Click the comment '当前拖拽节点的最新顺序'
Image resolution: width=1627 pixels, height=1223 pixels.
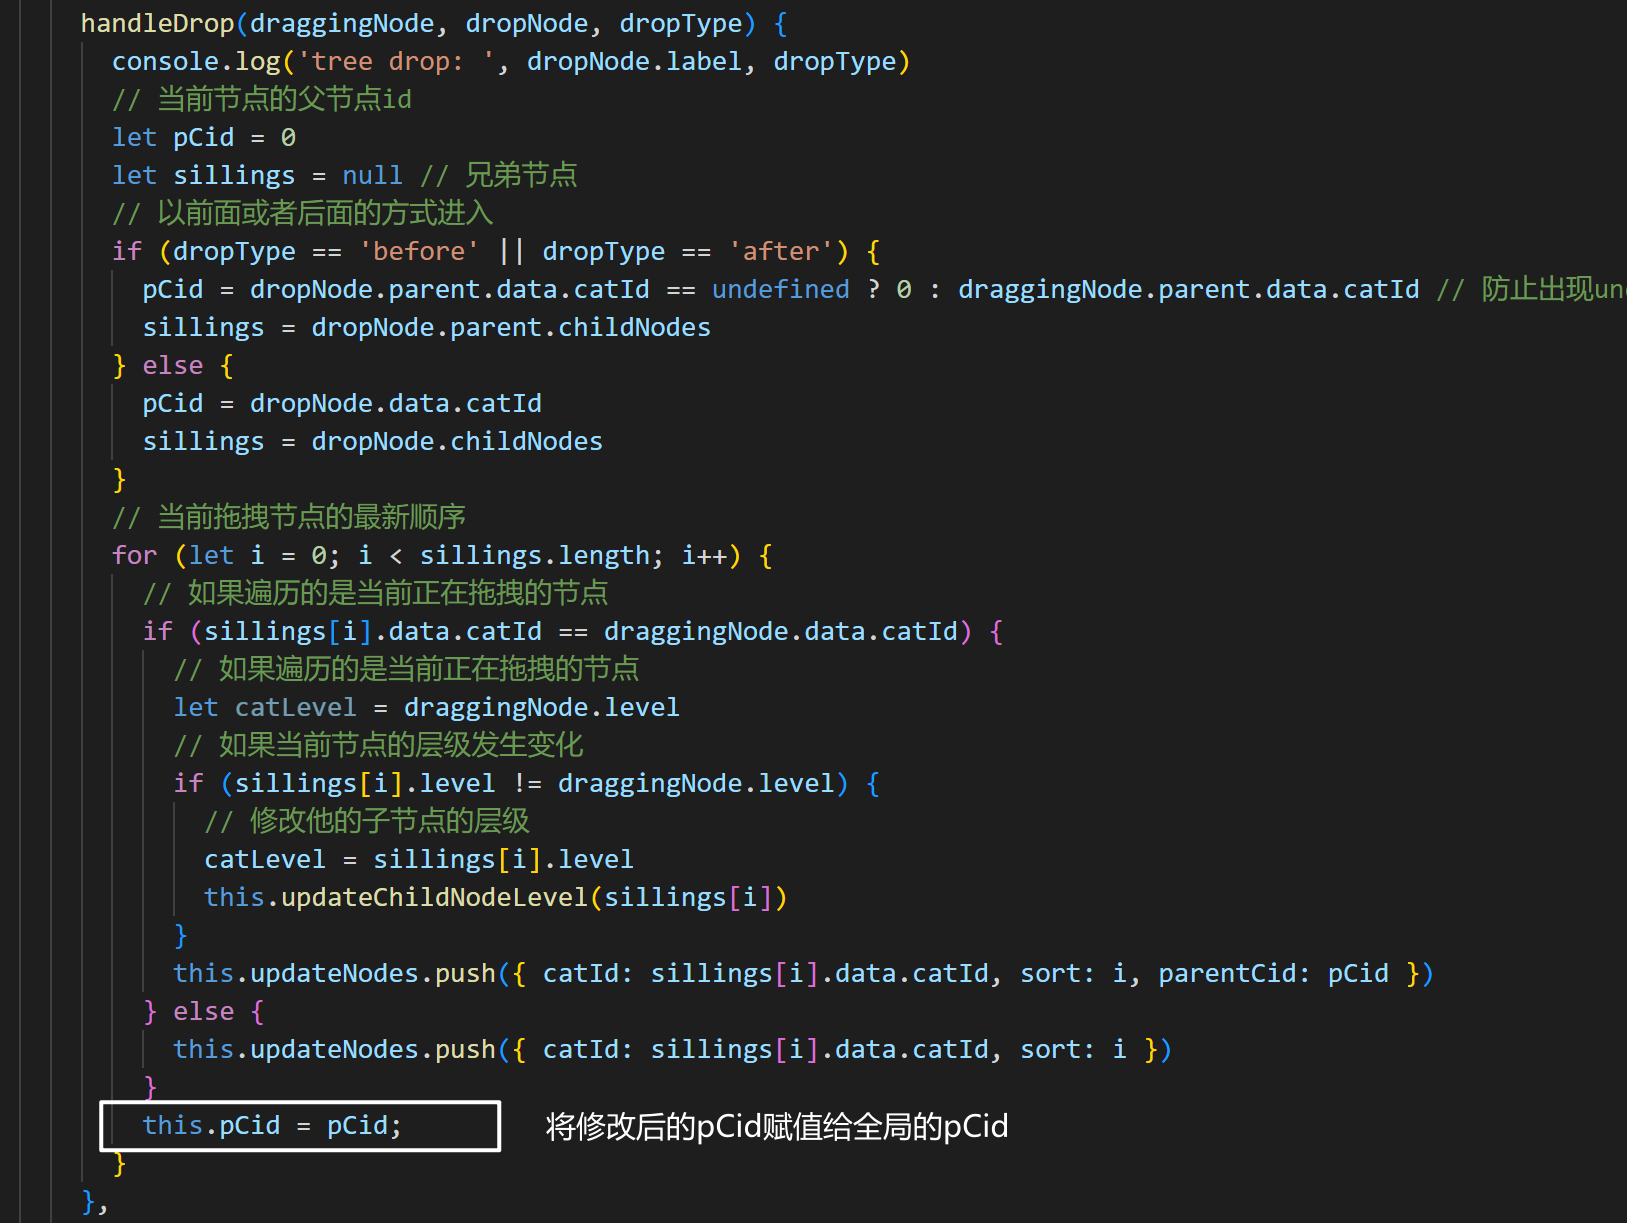289,517
